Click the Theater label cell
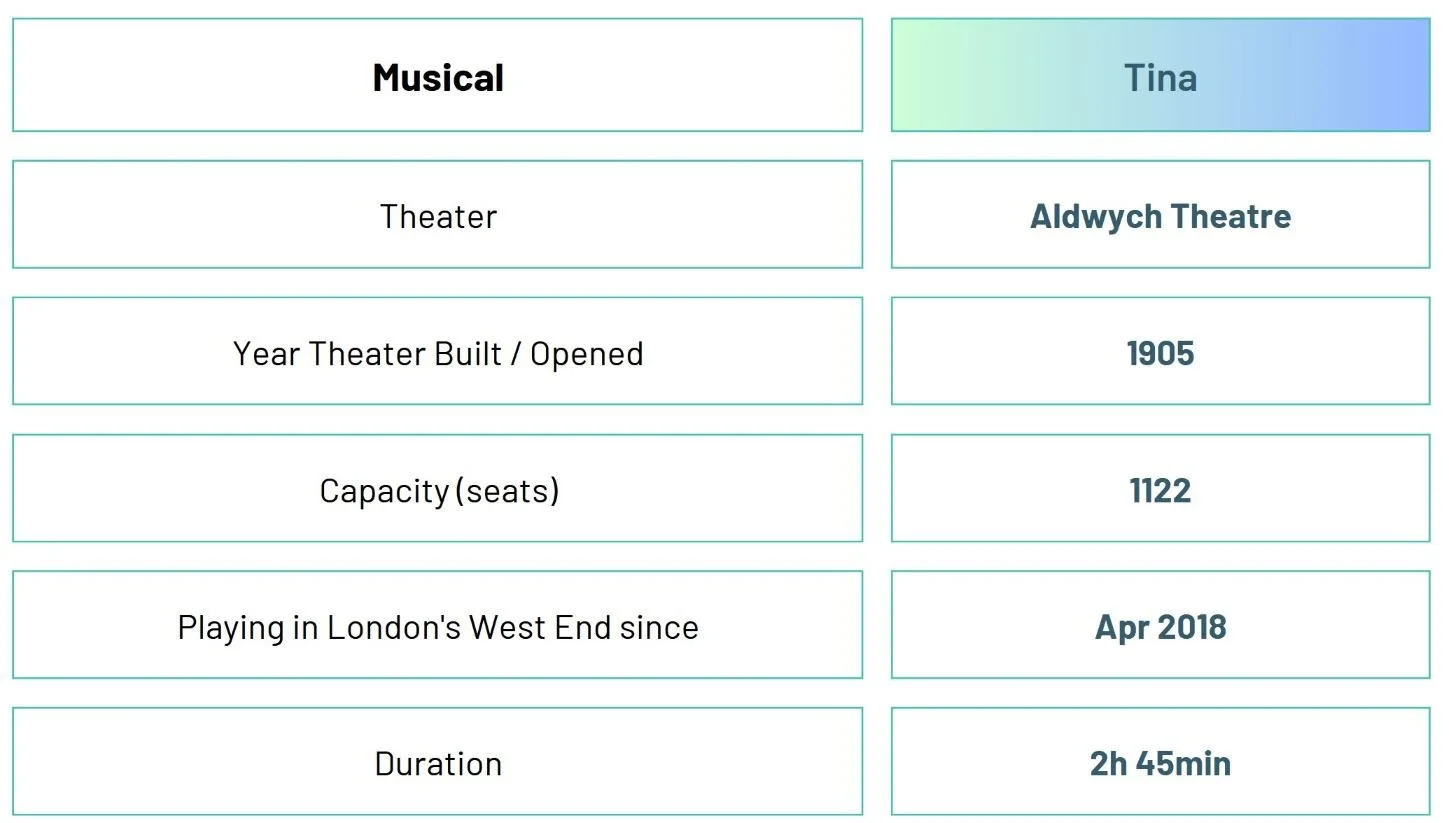This screenshot has width=1449, height=823. tap(437, 215)
